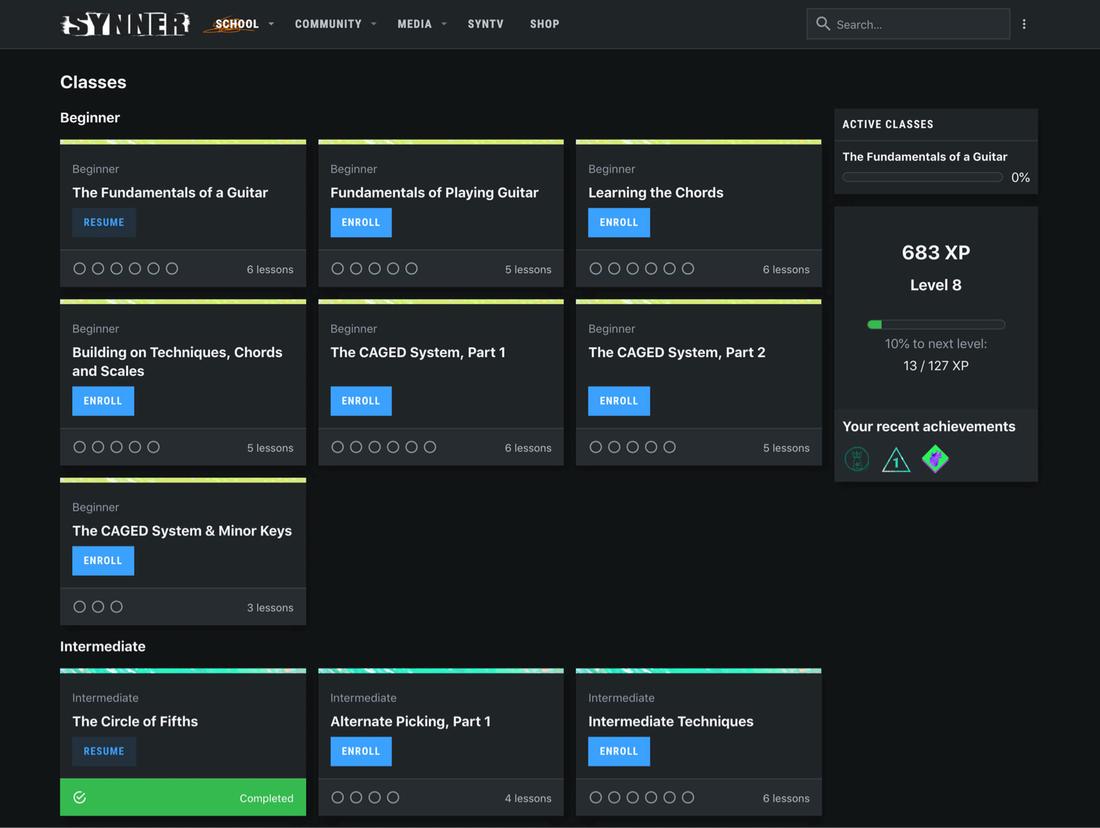Expand the MEDIA dropdown menu
This screenshot has height=828, width=1100.
tap(414, 23)
